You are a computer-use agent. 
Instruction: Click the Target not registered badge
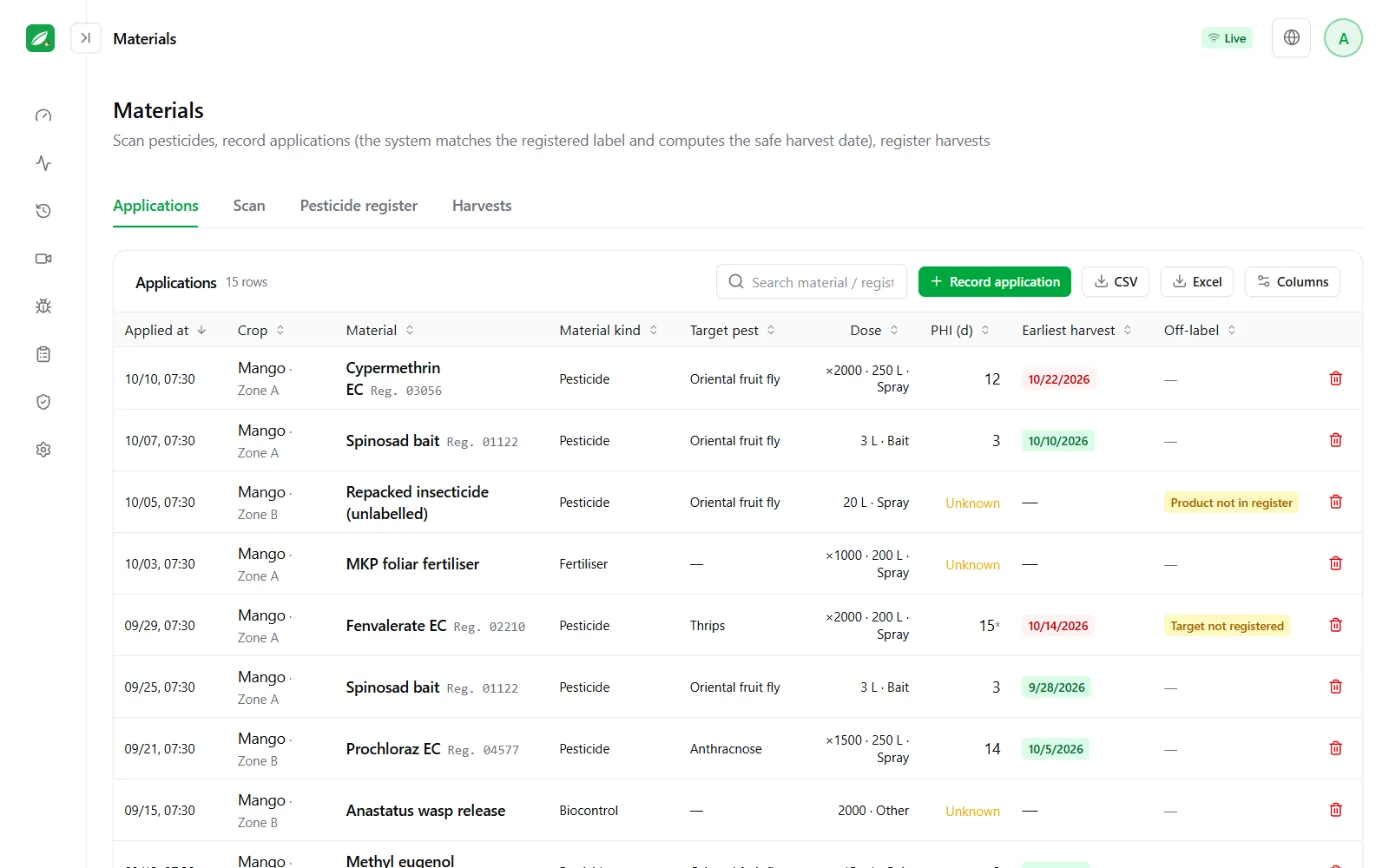pyautogui.click(x=1227, y=625)
